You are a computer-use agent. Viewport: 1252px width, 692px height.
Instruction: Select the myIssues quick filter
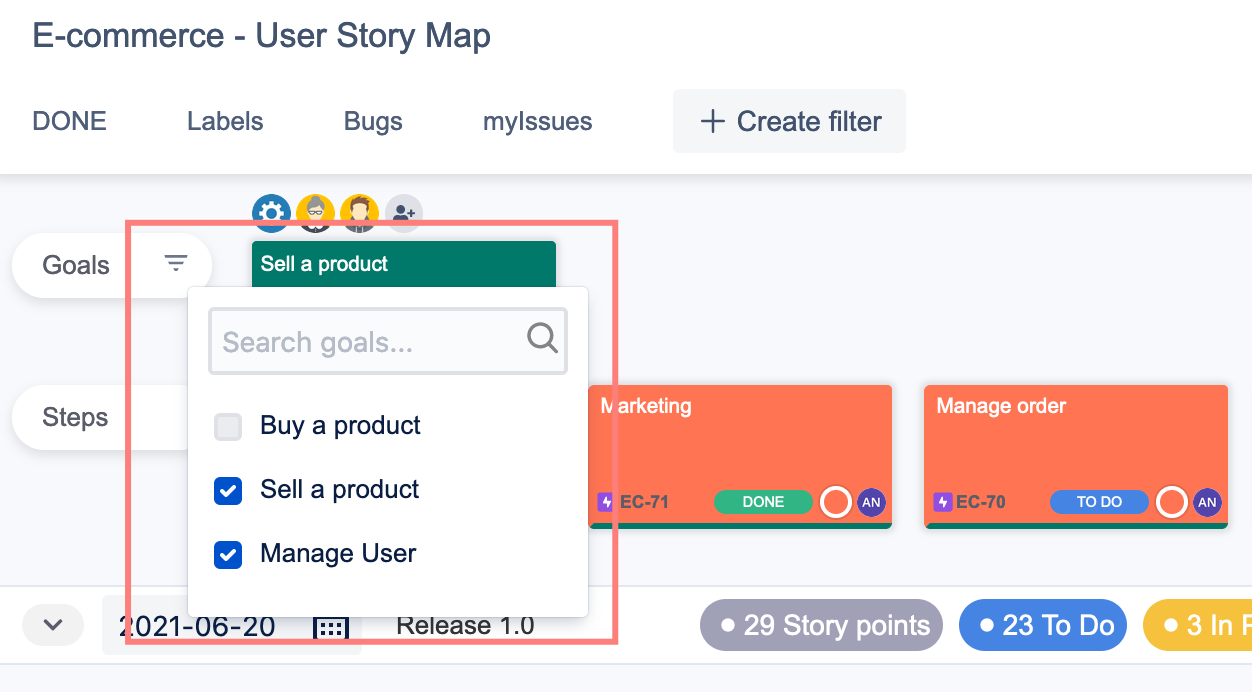pyautogui.click(x=537, y=122)
